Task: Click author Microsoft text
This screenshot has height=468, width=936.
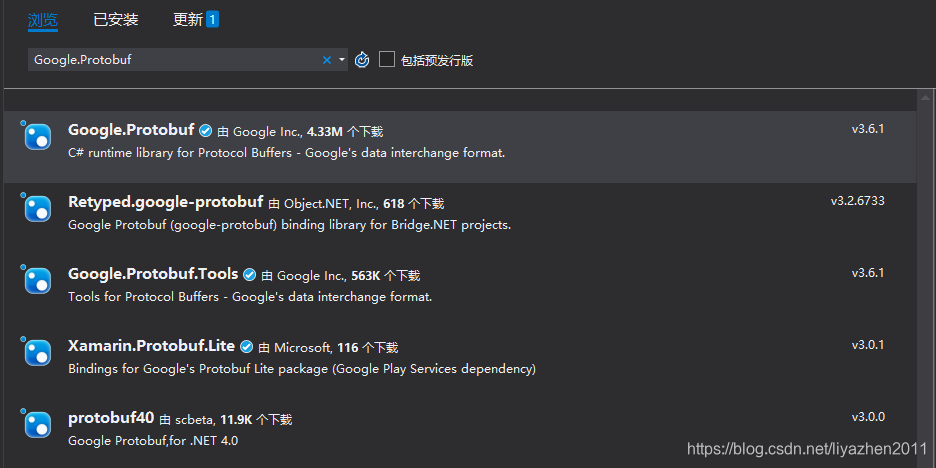Action: point(303,348)
